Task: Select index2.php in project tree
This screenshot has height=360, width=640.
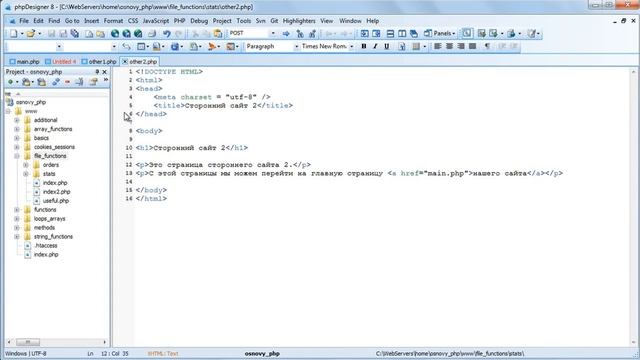Action: coord(56,192)
